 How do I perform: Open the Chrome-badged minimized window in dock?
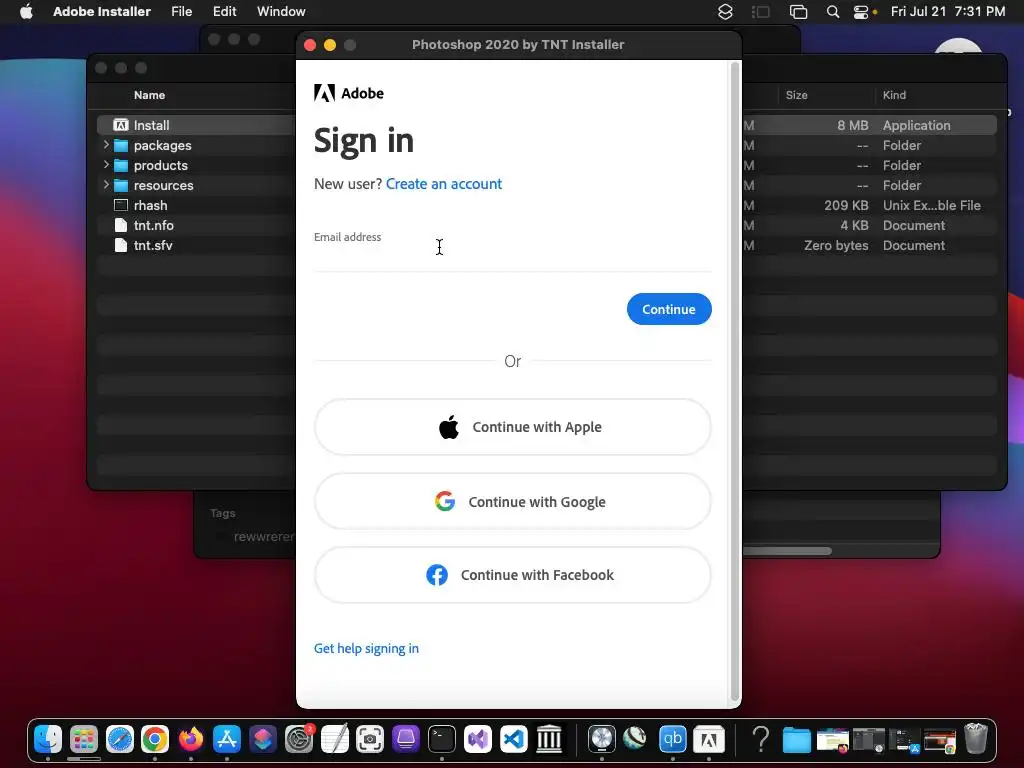click(x=939, y=739)
